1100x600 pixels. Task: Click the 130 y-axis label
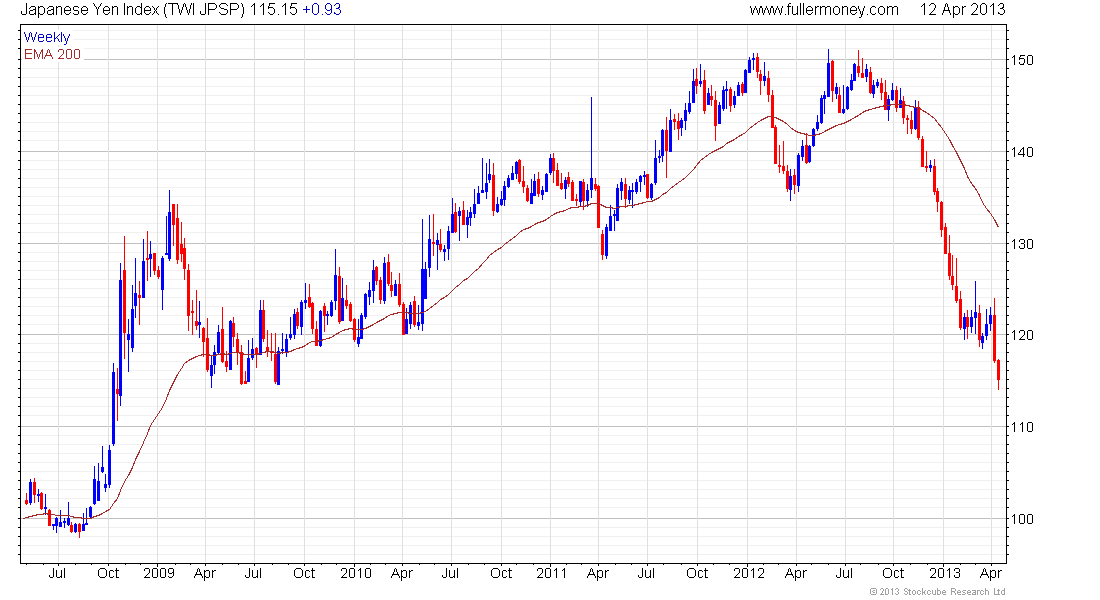tap(1022, 244)
